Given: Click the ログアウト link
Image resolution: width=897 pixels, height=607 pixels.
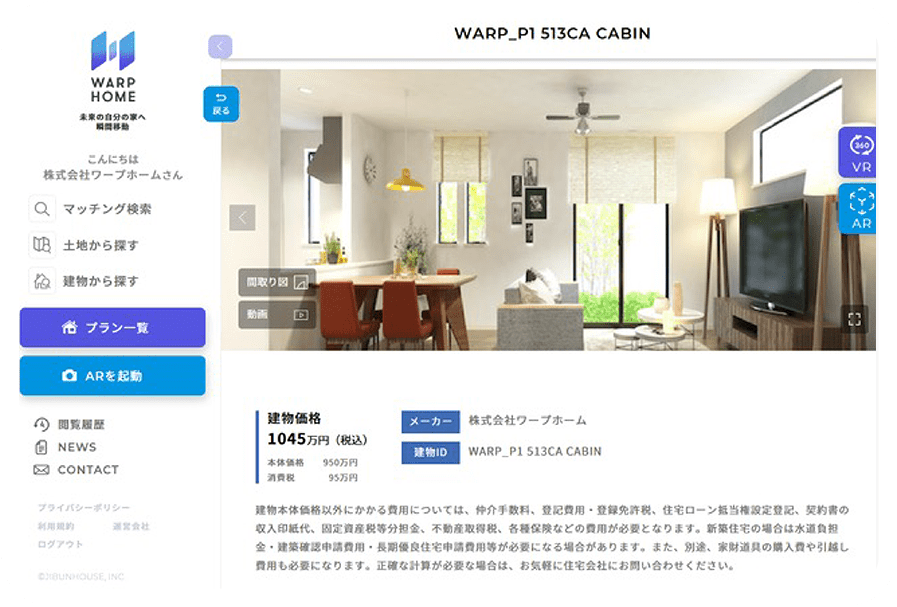Looking at the screenshot, I should click(60, 544).
